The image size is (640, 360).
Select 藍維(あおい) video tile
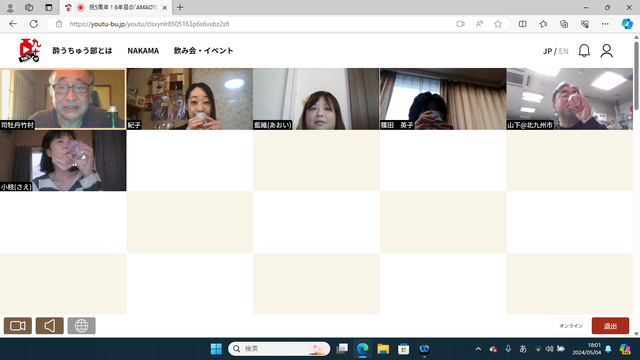[316, 99]
